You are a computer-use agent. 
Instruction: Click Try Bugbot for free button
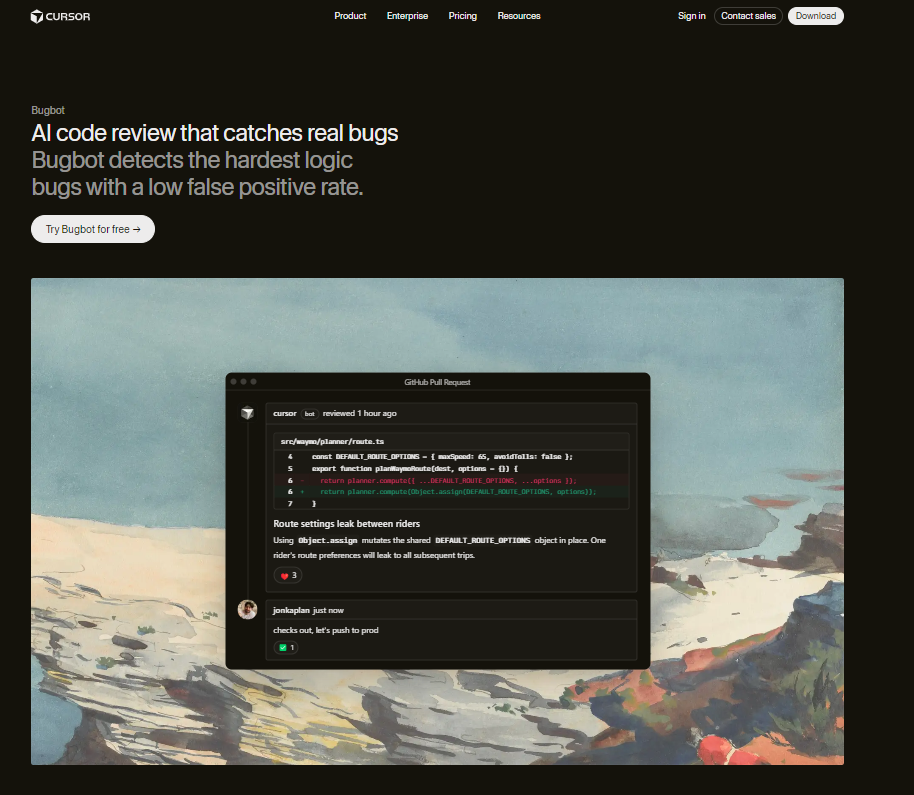click(x=93, y=229)
